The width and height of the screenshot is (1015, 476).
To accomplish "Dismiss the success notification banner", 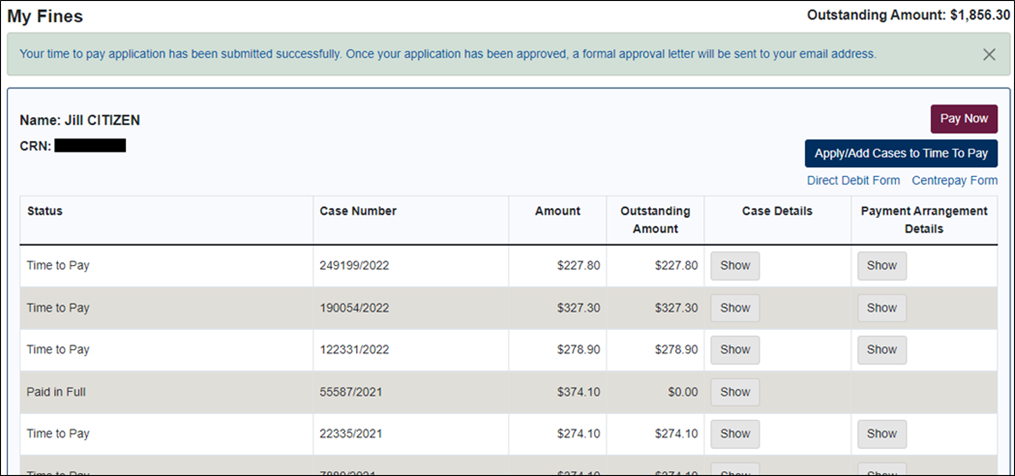I will pos(989,55).
